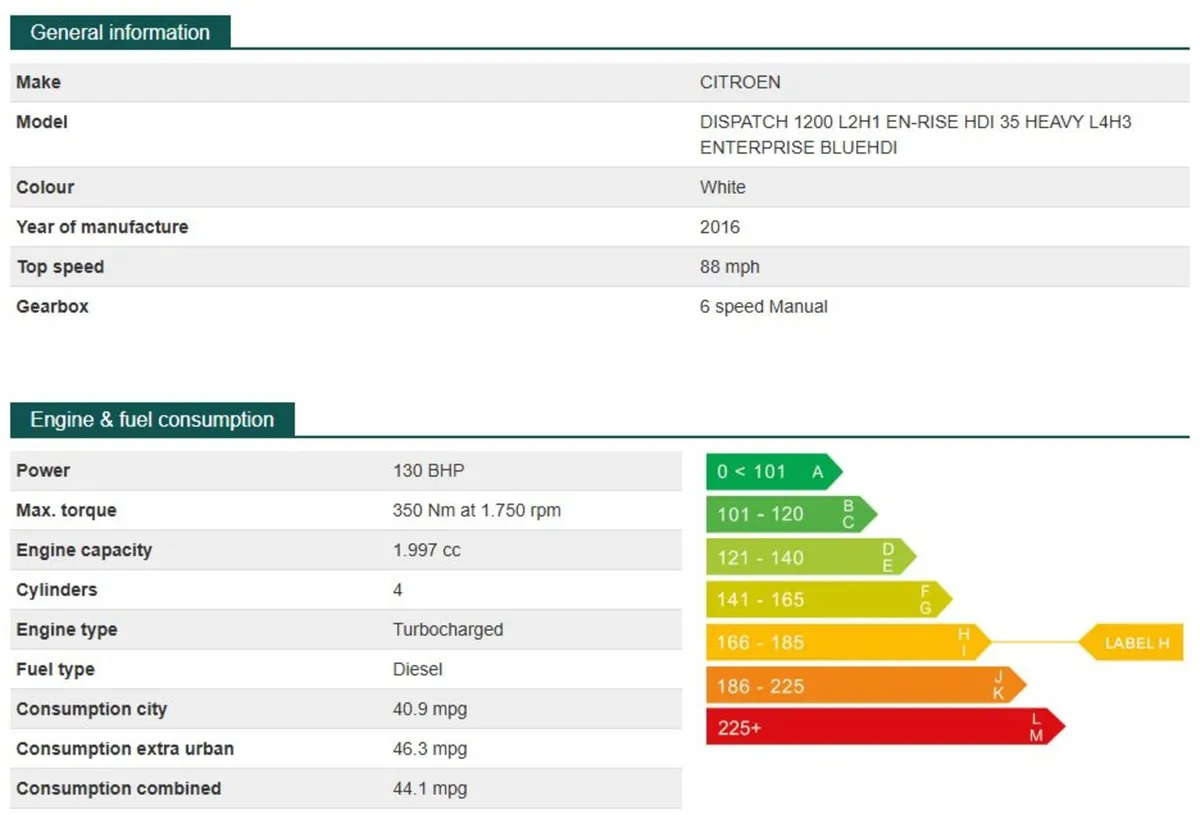This screenshot has width=1200, height=815.
Task: Select the 44.1 mpg value
Action: click(x=430, y=788)
